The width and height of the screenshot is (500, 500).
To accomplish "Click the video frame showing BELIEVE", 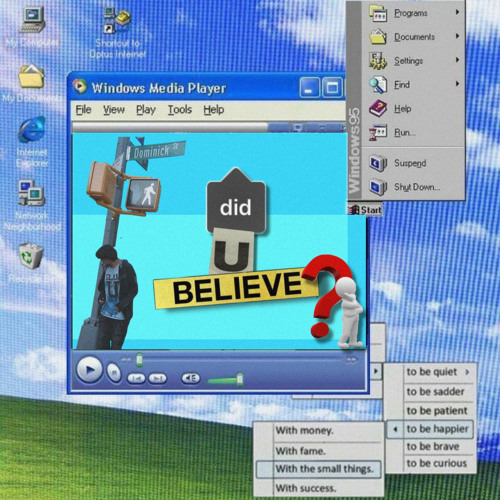I will pyautogui.click(x=219, y=241).
